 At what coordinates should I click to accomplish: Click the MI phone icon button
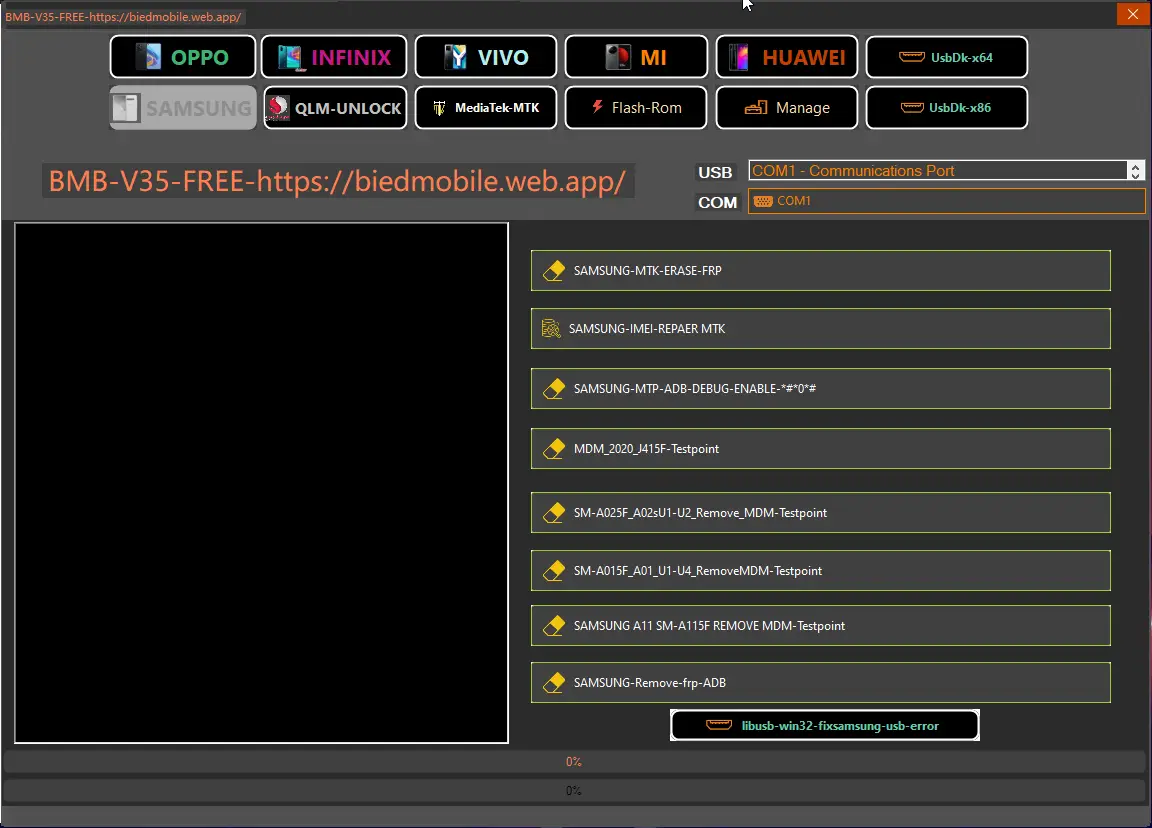point(636,57)
